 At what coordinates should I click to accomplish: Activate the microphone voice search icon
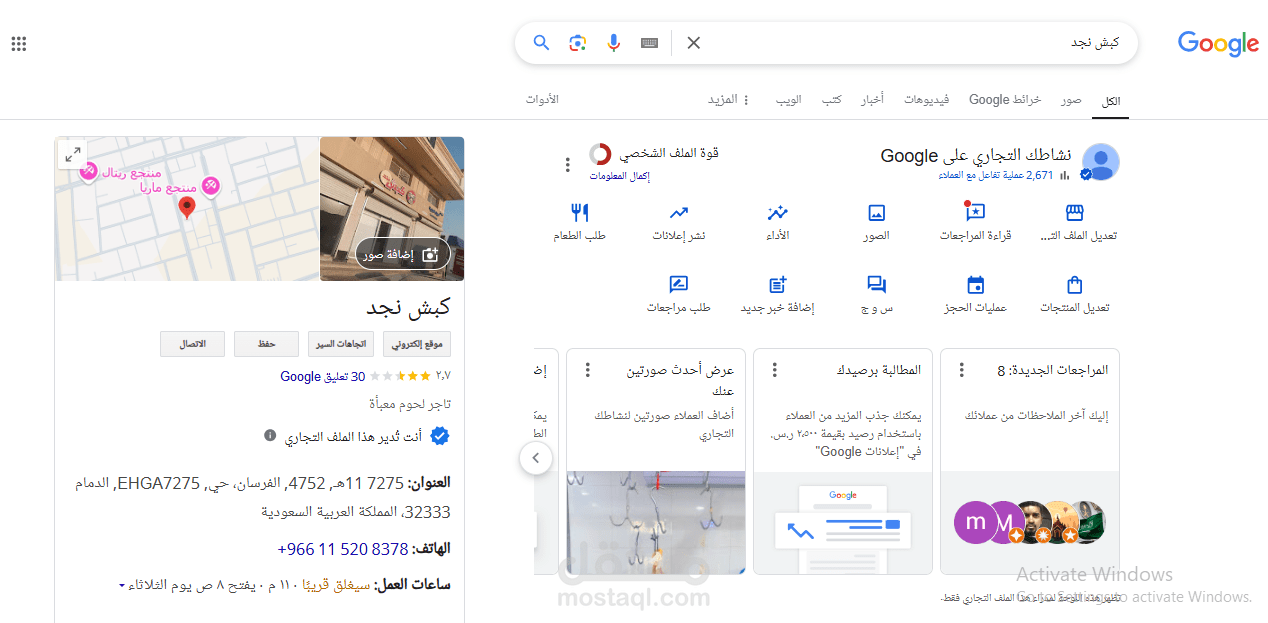click(613, 43)
